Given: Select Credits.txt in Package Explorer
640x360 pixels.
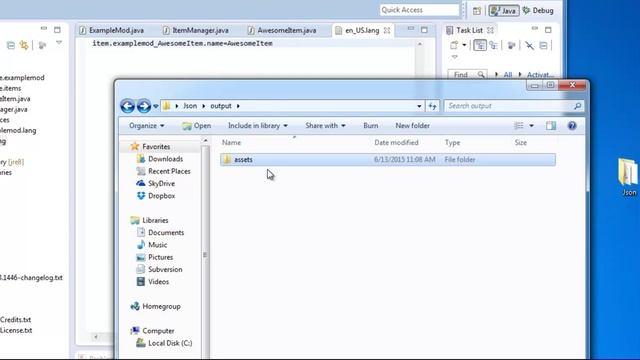Looking at the screenshot, I should pos(16,320).
